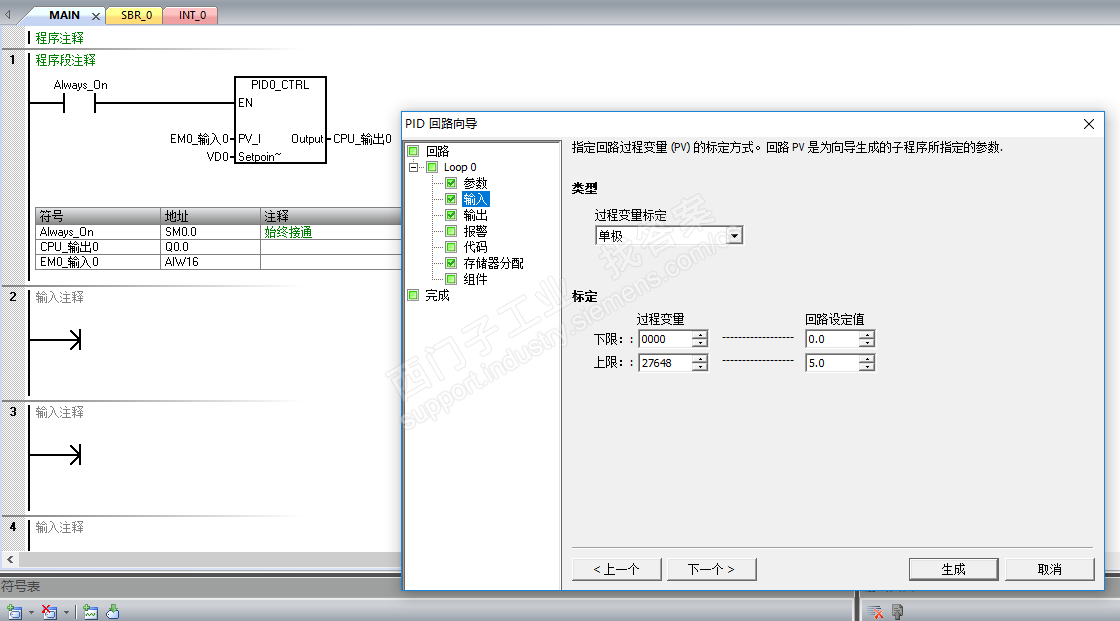Decrease 下限 process variable with down spinner

pyautogui.click(x=700, y=343)
